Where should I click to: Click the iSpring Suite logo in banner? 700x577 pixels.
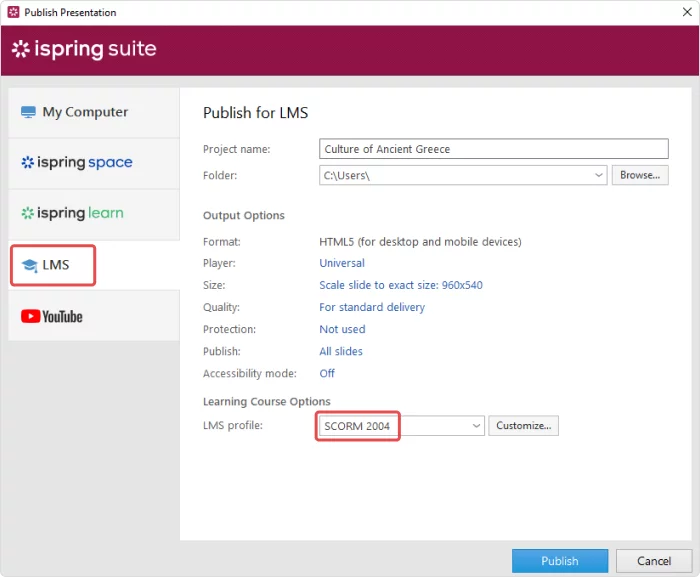84,50
